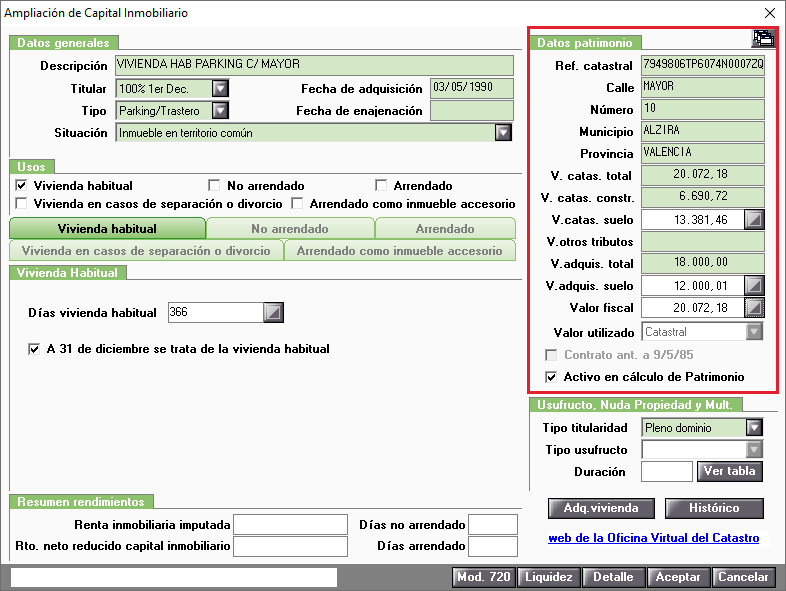This screenshot has width=786, height=591.
Task: Click the Provincia field showing VALENCIA
Action: pos(703,153)
